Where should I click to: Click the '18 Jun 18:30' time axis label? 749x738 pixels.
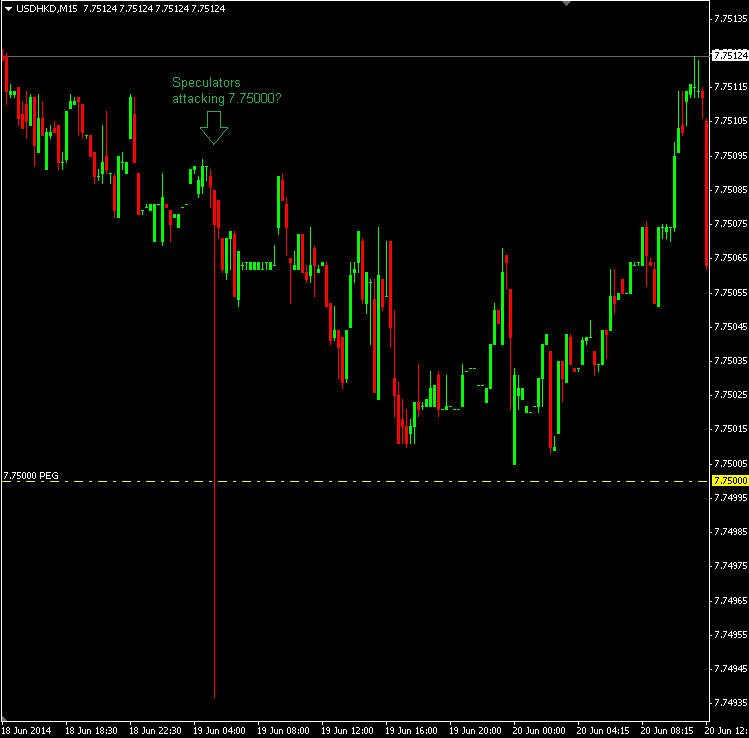click(x=91, y=730)
